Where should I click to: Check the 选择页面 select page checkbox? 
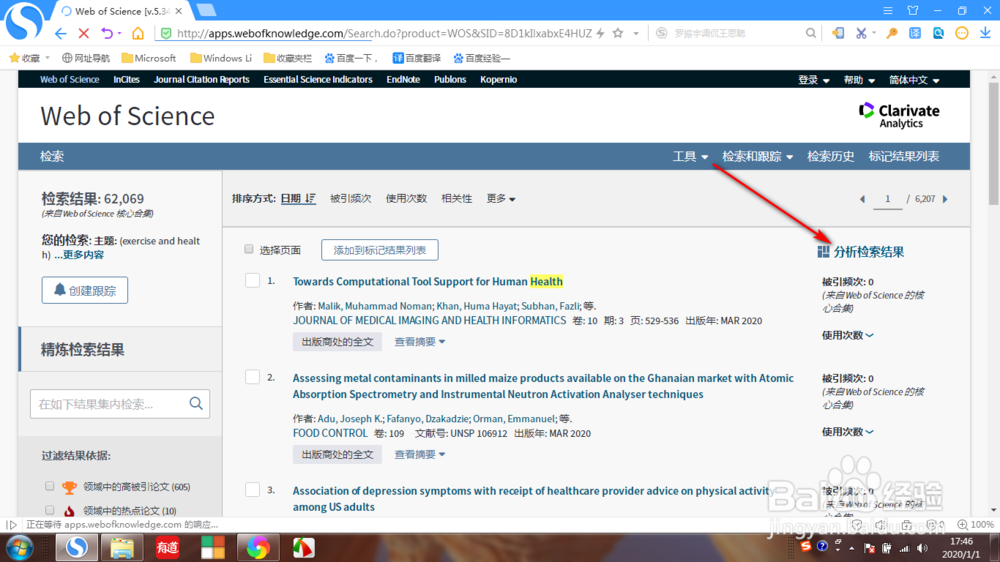click(x=249, y=249)
